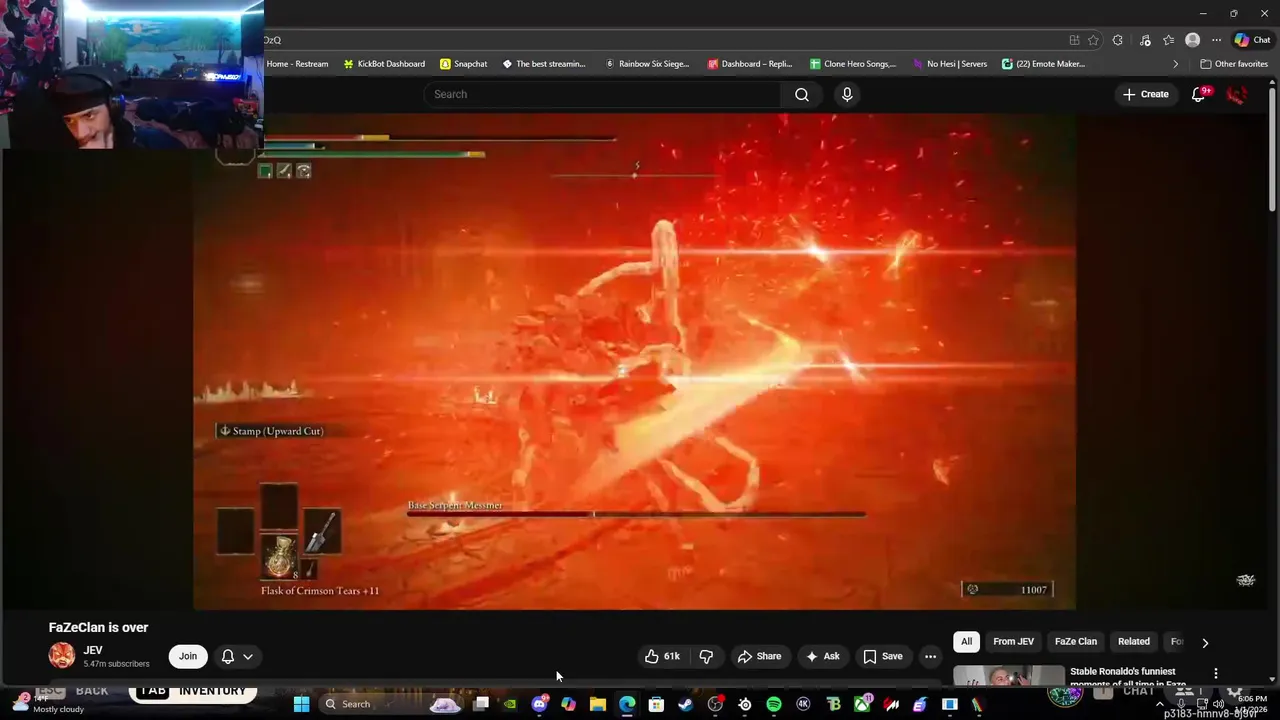1280x720 pixels.
Task: Open Stable Ronaldo's funniest moments video title
Action: [x=1128, y=677]
